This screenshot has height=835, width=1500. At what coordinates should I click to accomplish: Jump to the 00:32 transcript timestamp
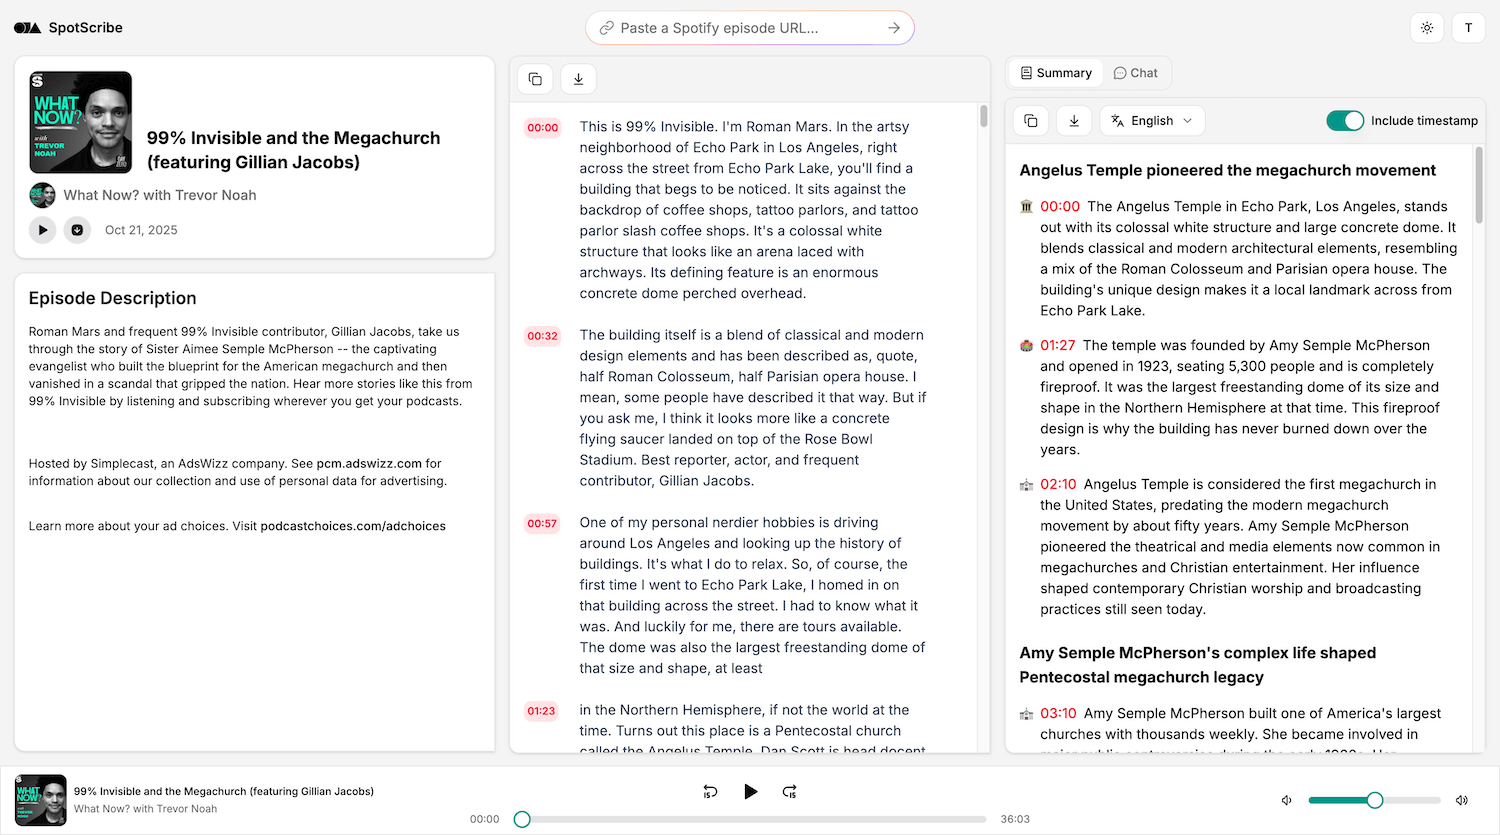click(542, 336)
